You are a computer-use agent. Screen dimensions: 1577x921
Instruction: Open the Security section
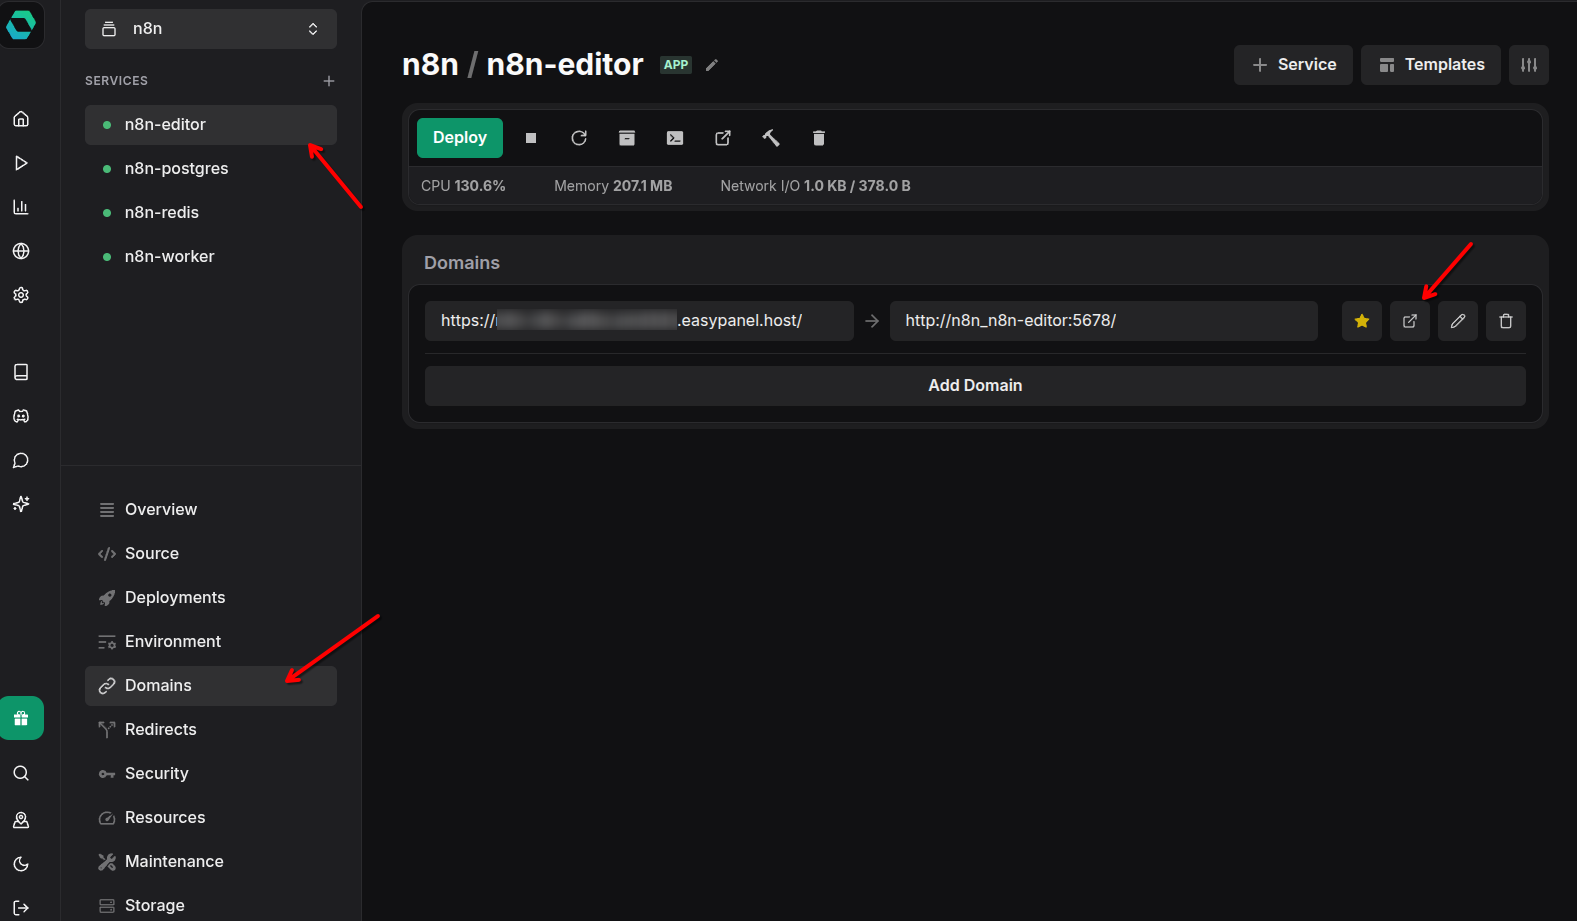point(211,774)
